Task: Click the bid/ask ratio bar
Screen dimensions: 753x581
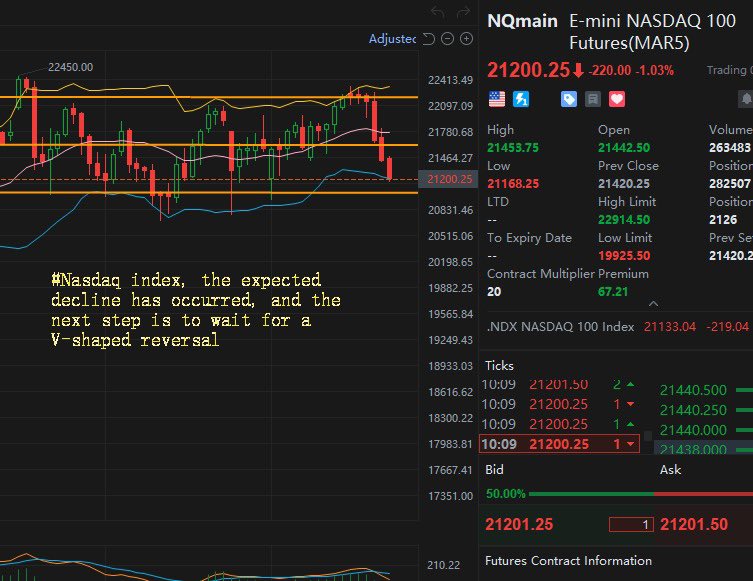Action: pyautogui.click(x=641, y=494)
